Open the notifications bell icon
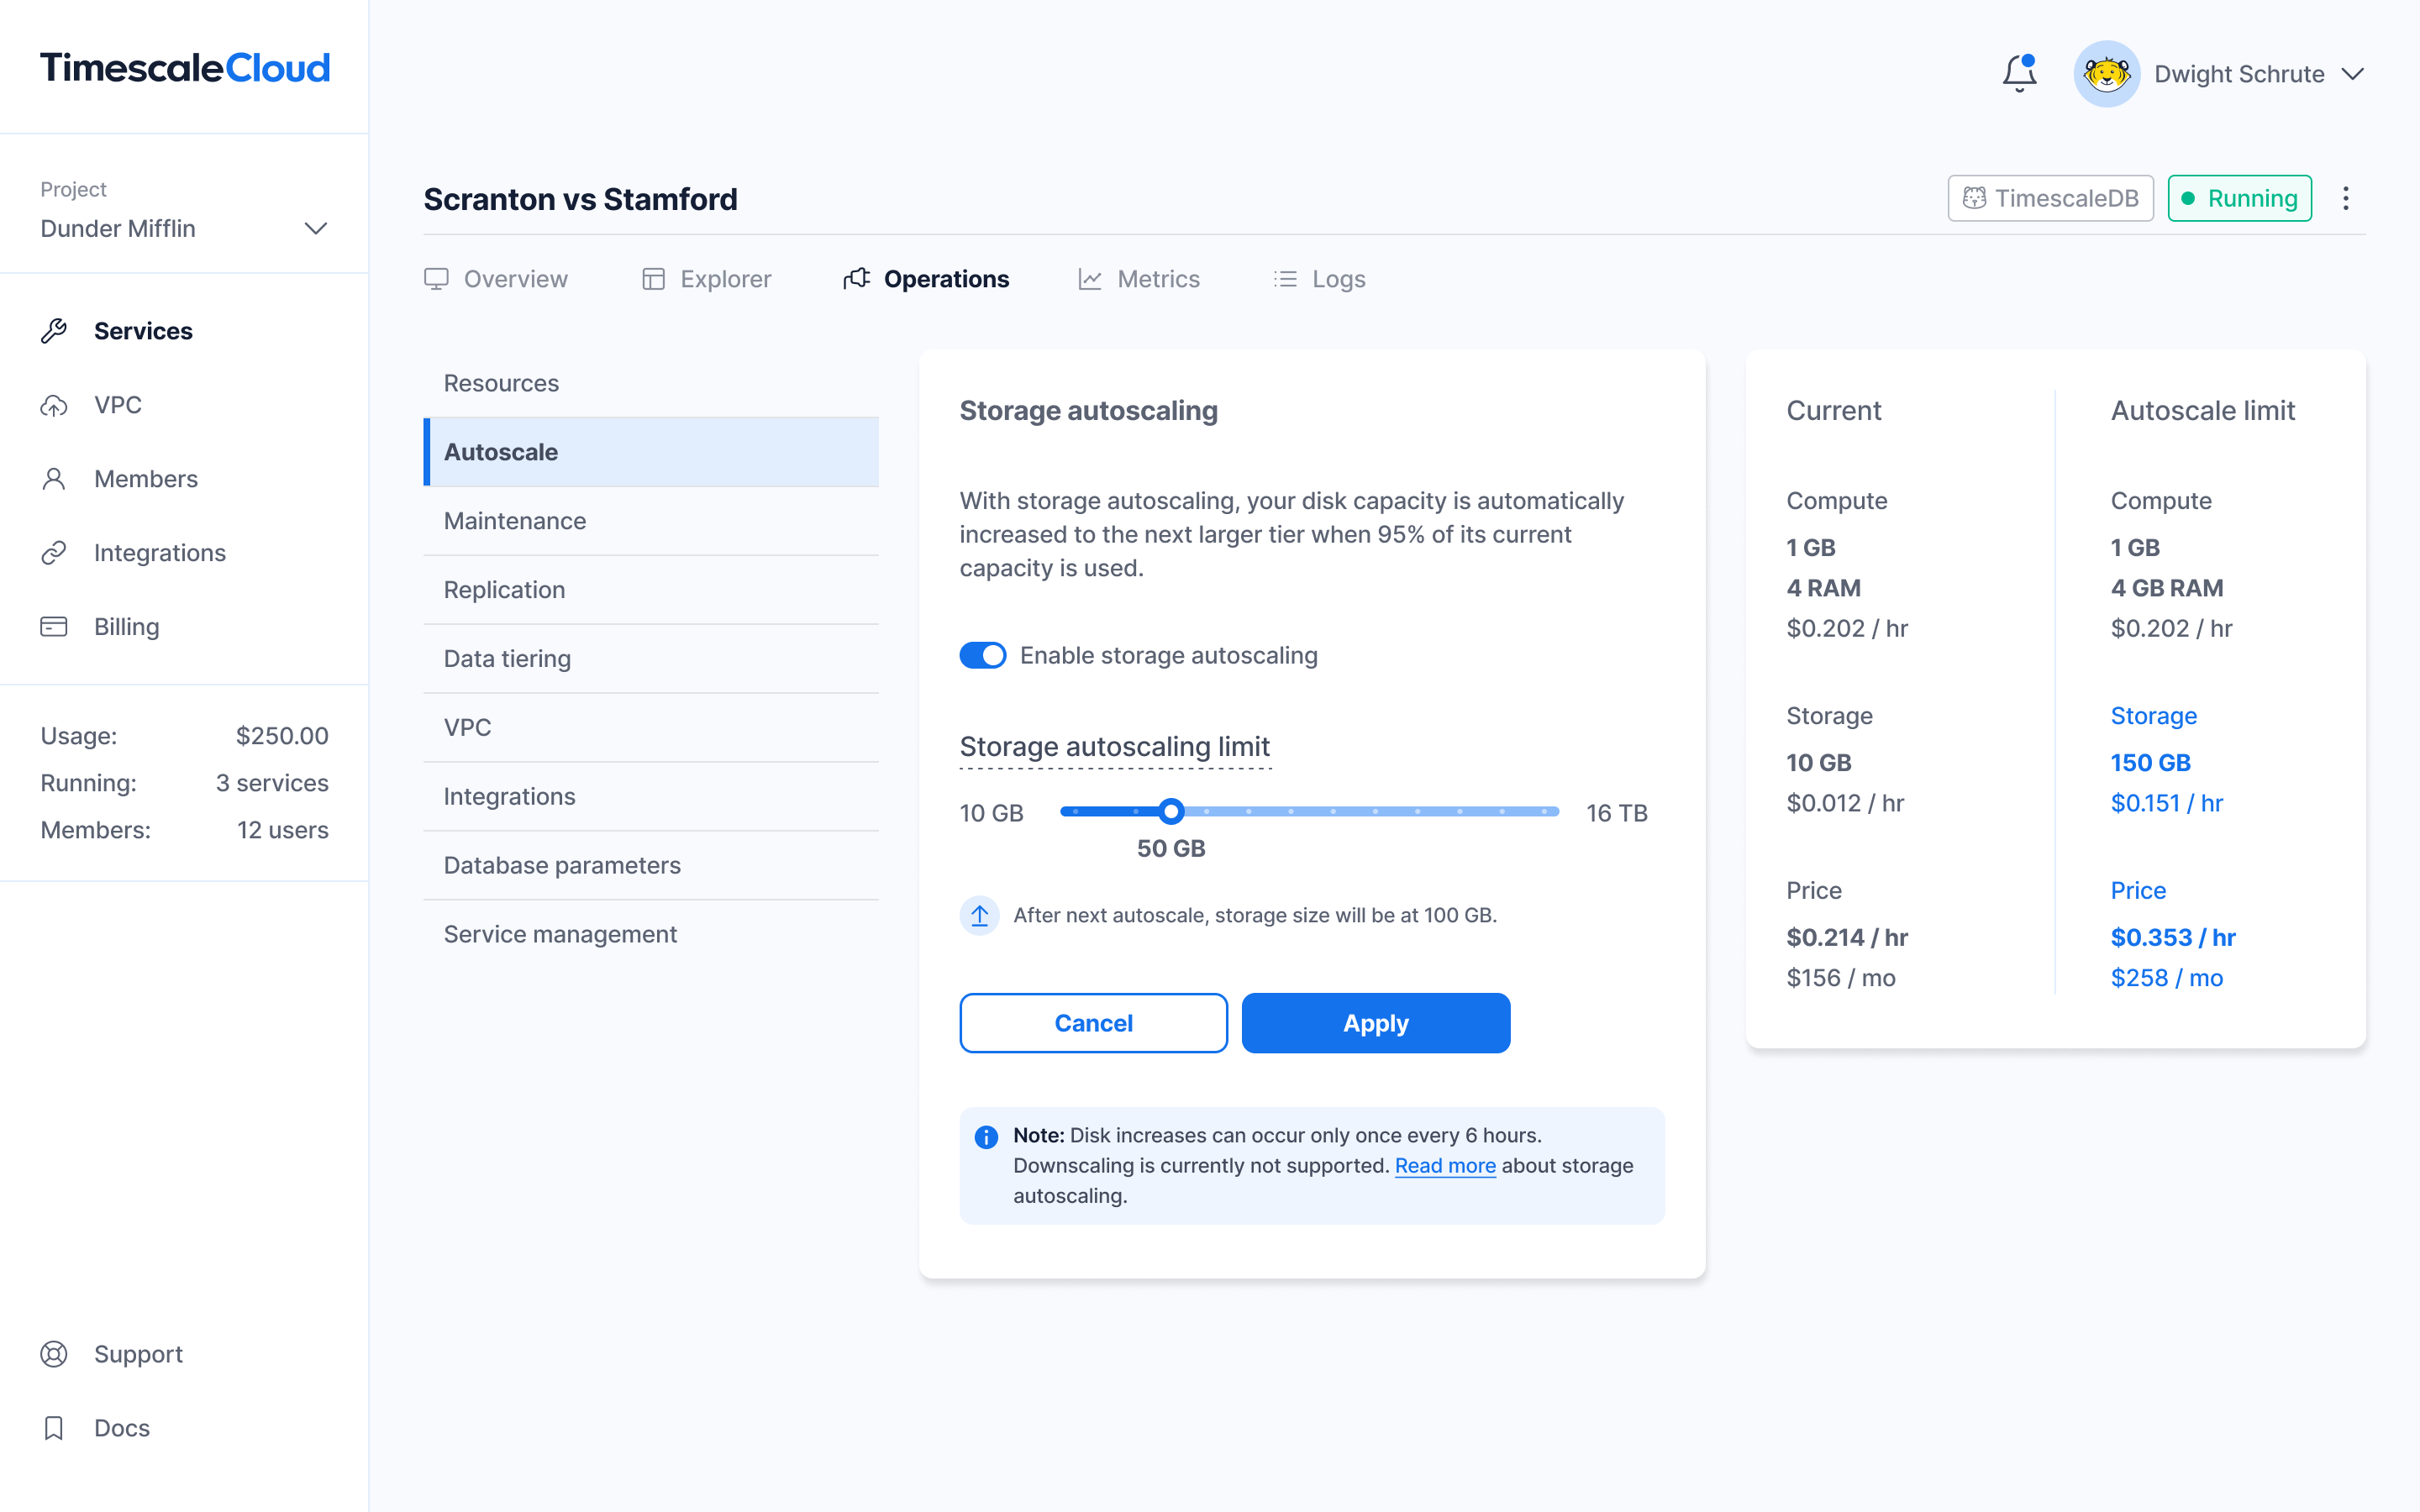The width and height of the screenshot is (2420, 1512). coord(2019,74)
